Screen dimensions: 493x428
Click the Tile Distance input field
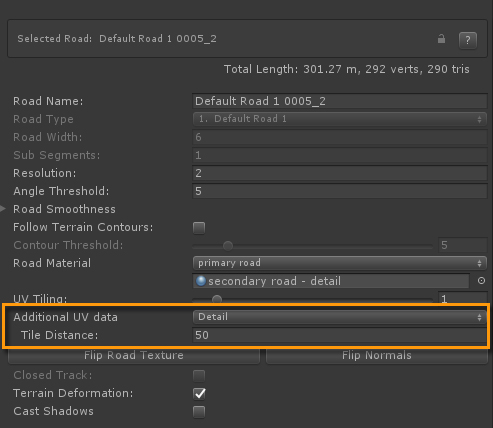[x=340, y=335]
